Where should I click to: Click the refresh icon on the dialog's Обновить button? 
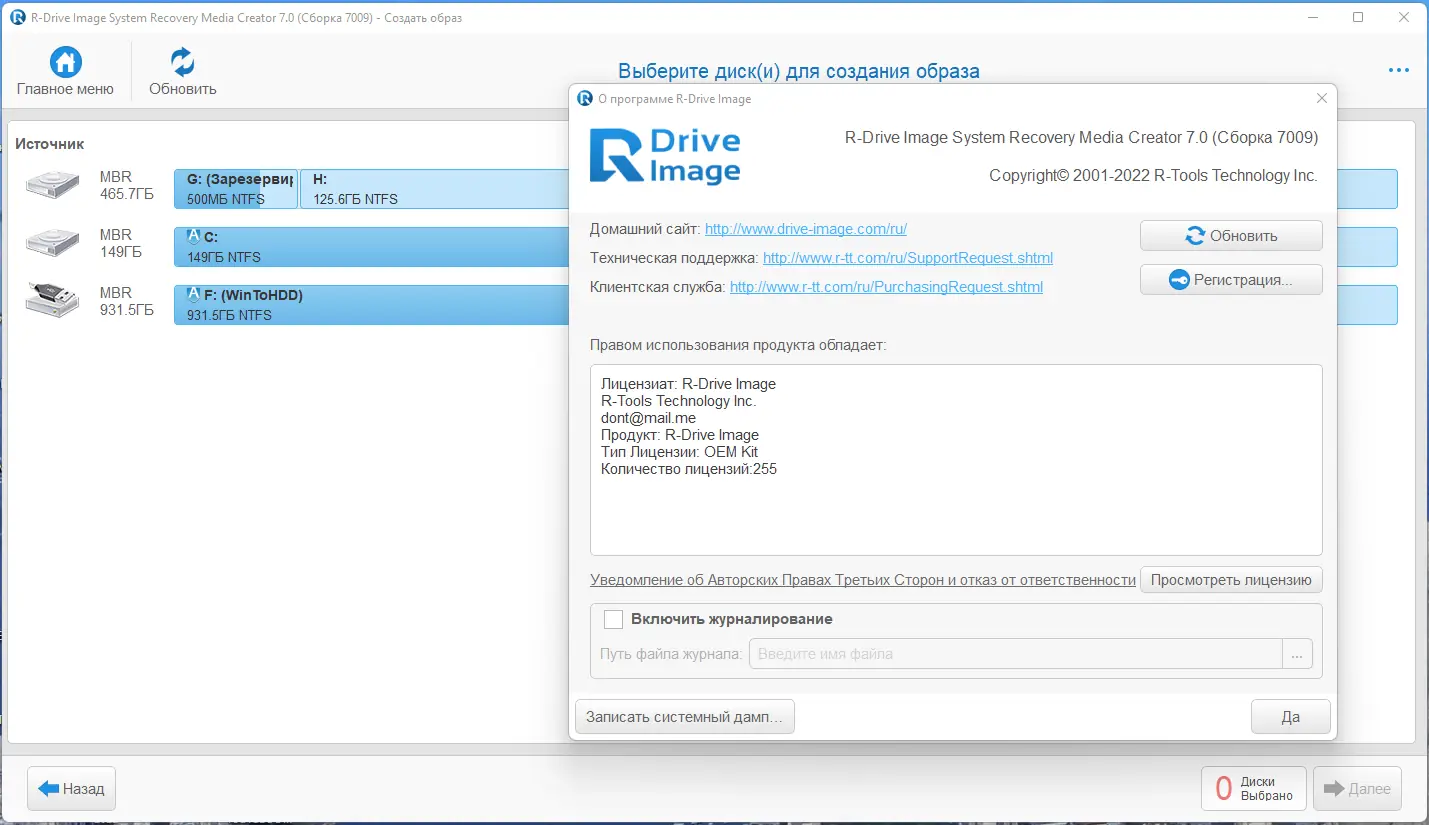[x=1195, y=235]
